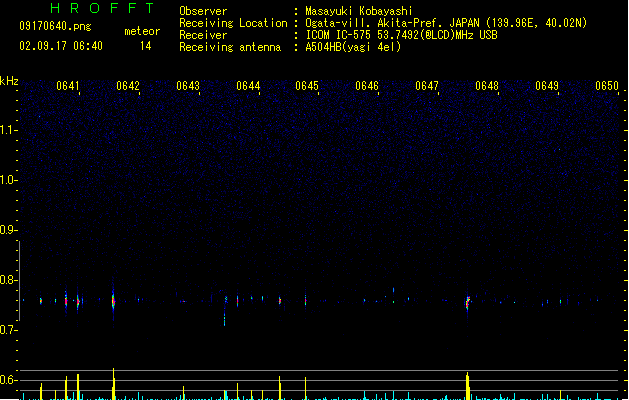
Task: Click the 0.7 kHz frequency label
Action: (8, 330)
